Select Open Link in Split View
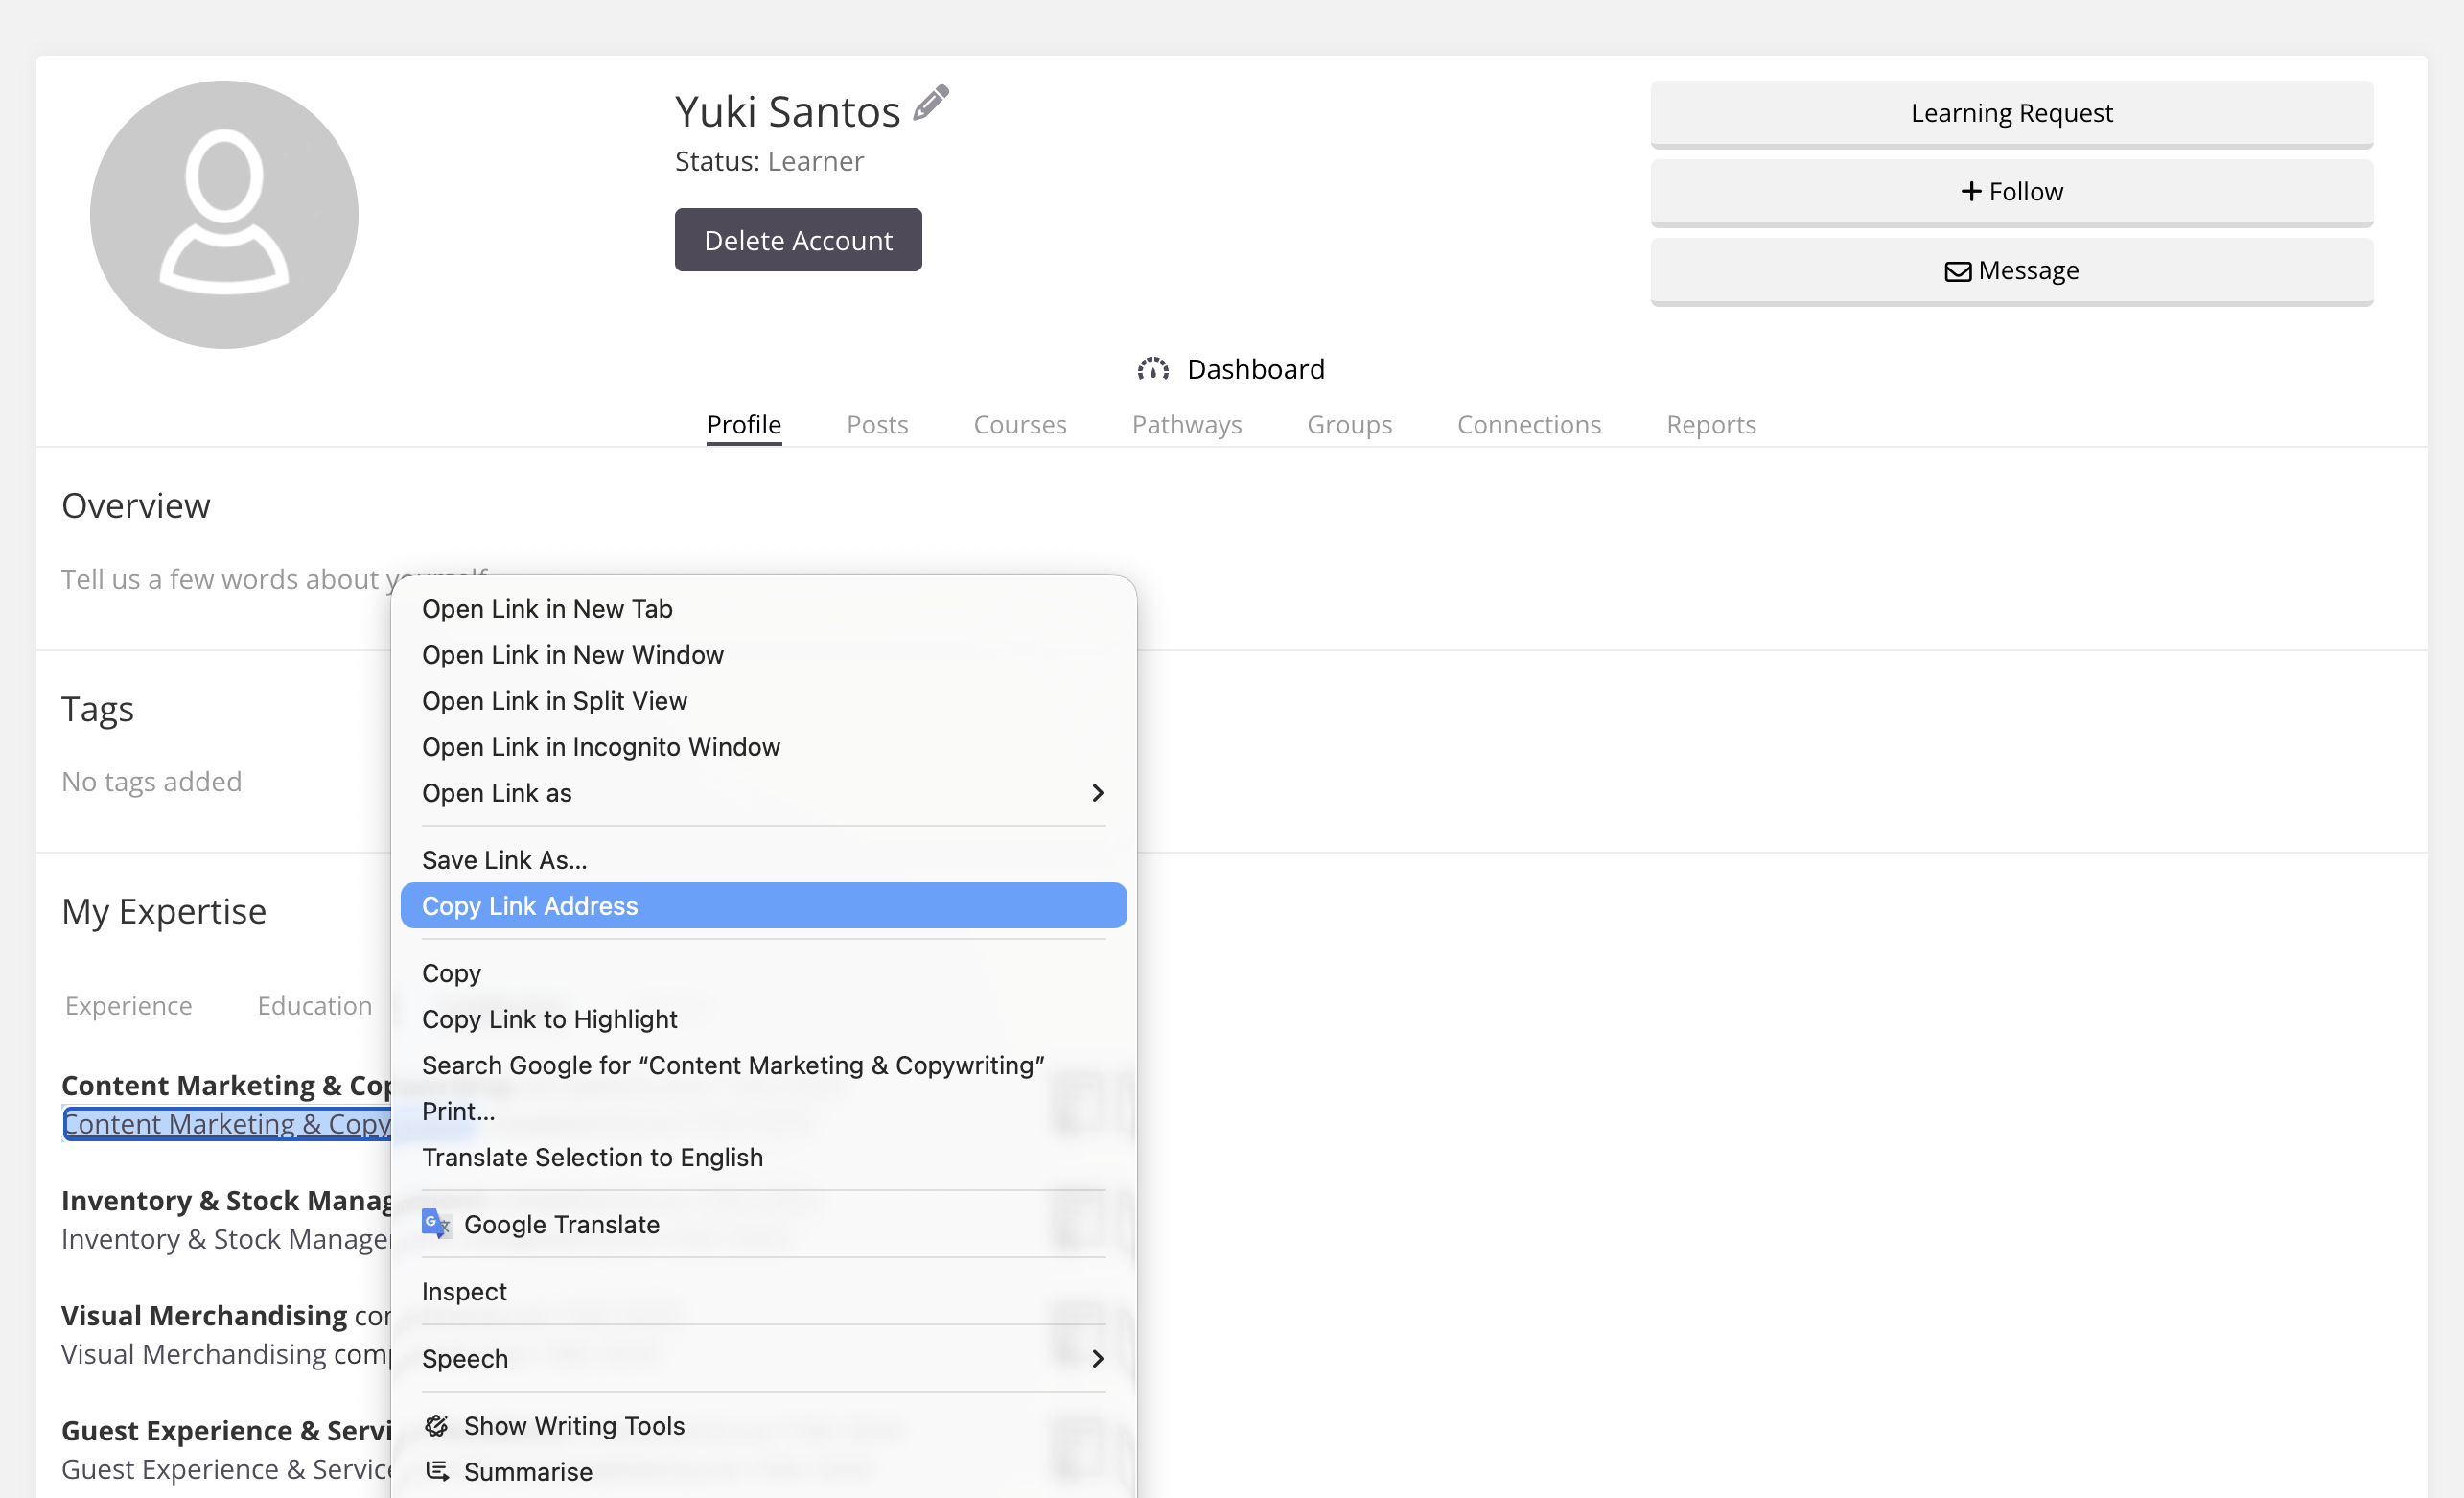The width and height of the screenshot is (2464, 1498). pos(763,701)
